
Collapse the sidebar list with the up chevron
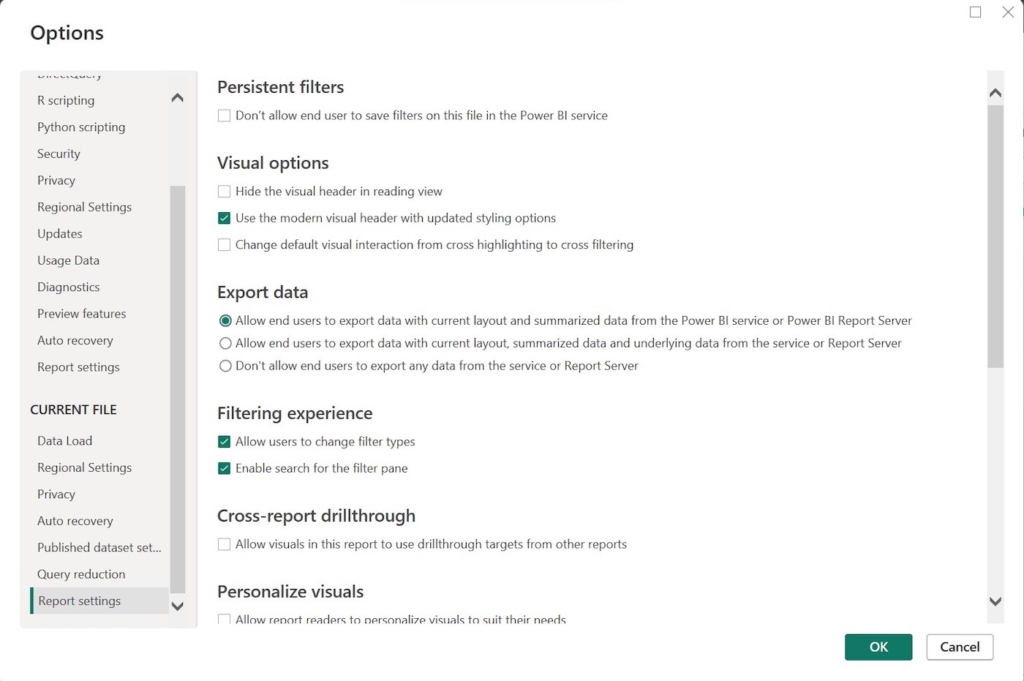(177, 97)
